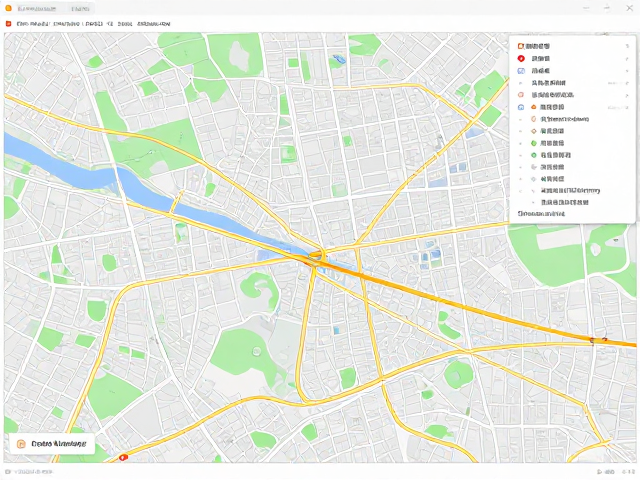Click the orange square icon topping the dropdown panel
The height and width of the screenshot is (480, 640).
[520, 46]
